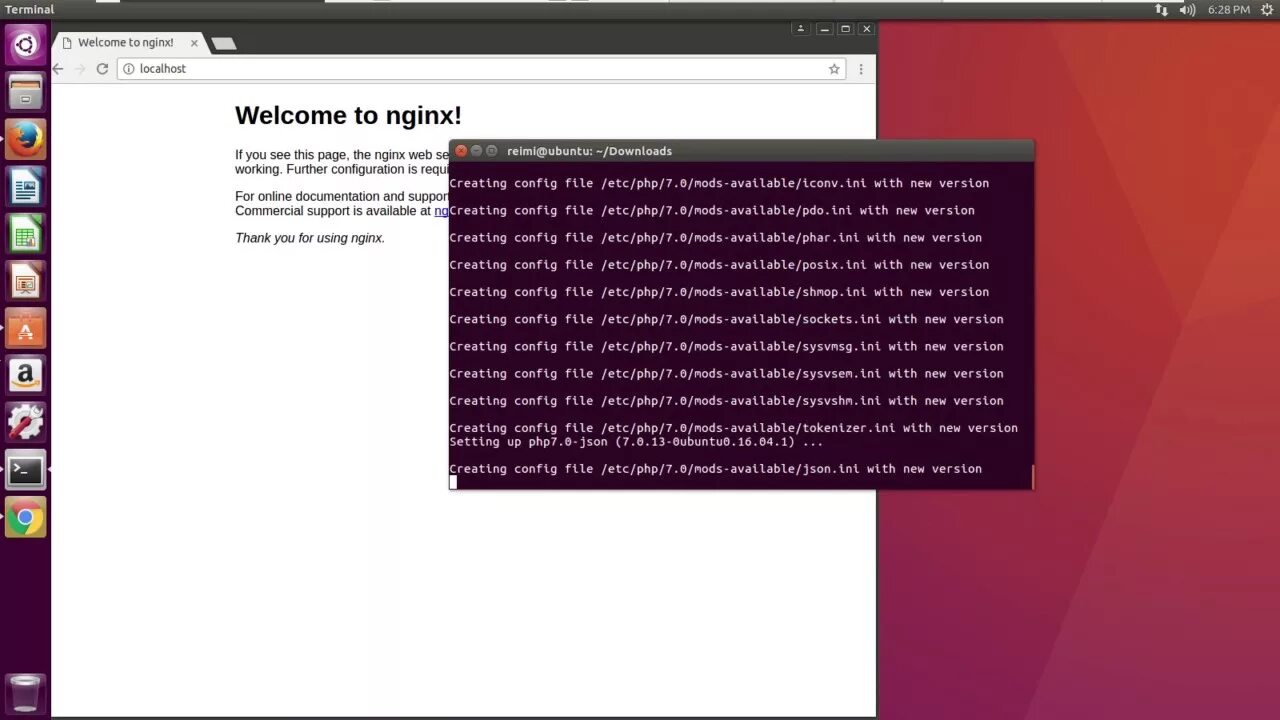The height and width of the screenshot is (720, 1280).
Task: Open LibreOffice Calc launcher icon
Action: pos(25,234)
